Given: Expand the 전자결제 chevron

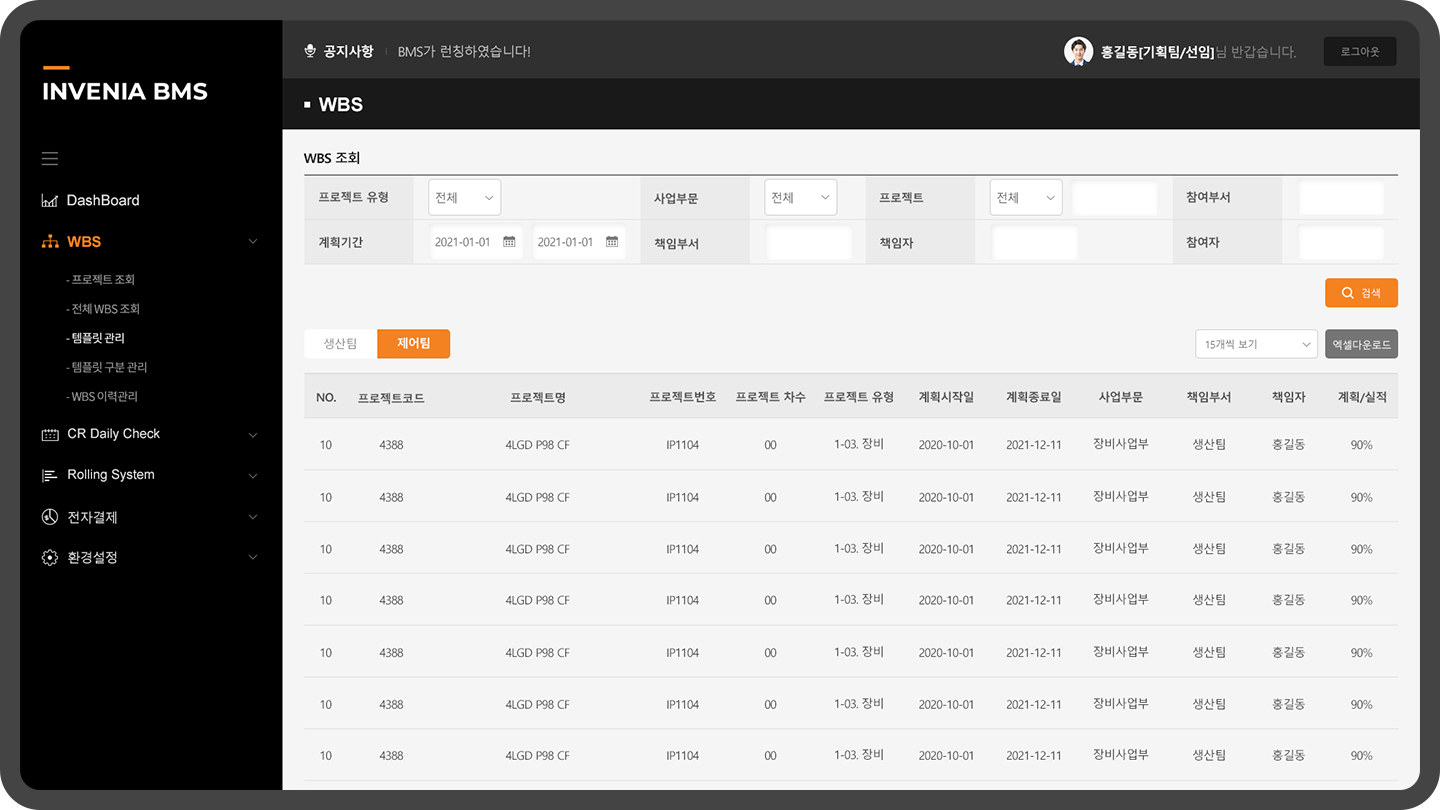Looking at the screenshot, I should [x=253, y=517].
